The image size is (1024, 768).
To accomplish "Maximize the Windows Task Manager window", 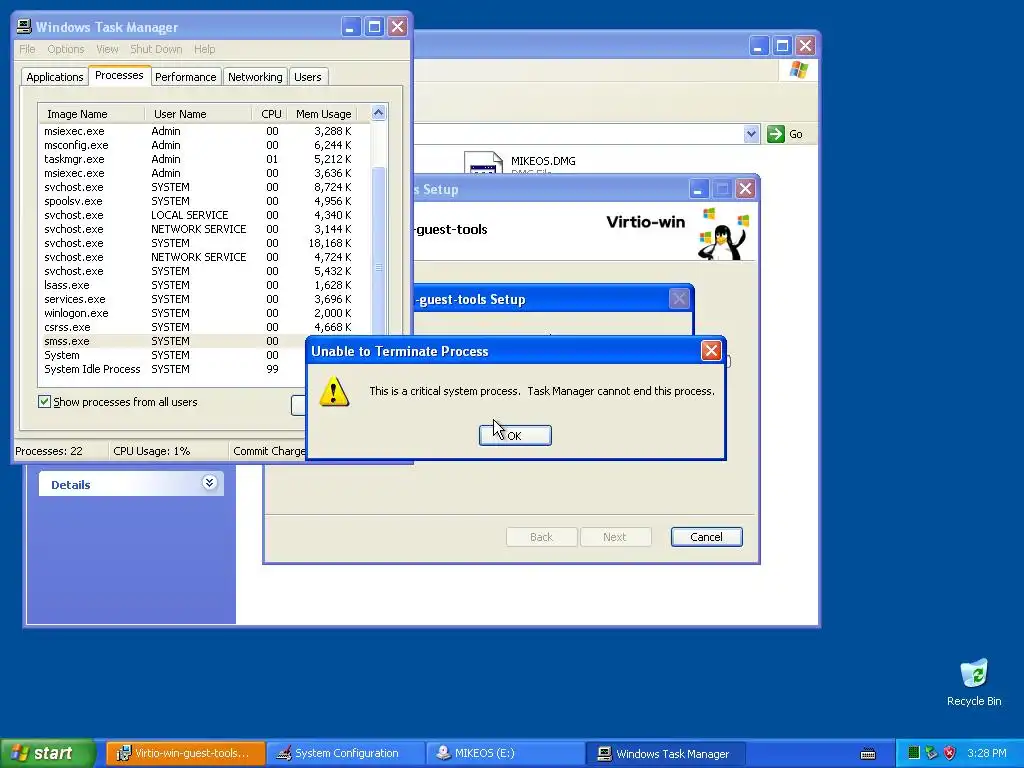I will click(374, 27).
